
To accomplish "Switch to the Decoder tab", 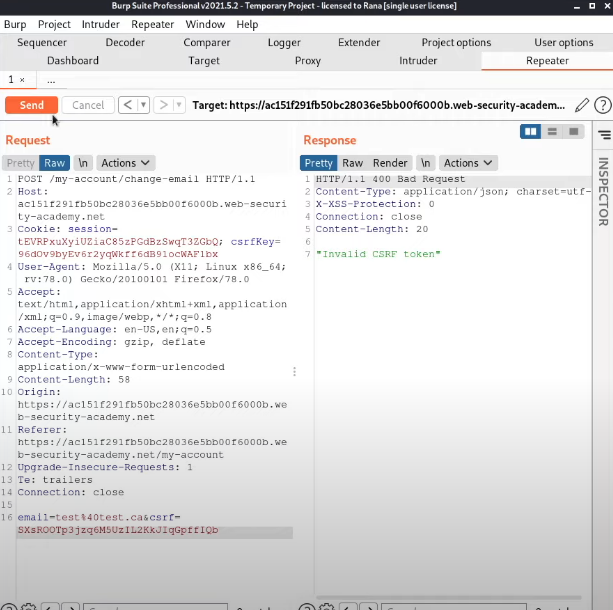I will pyautogui.click(x=125, y=42).
